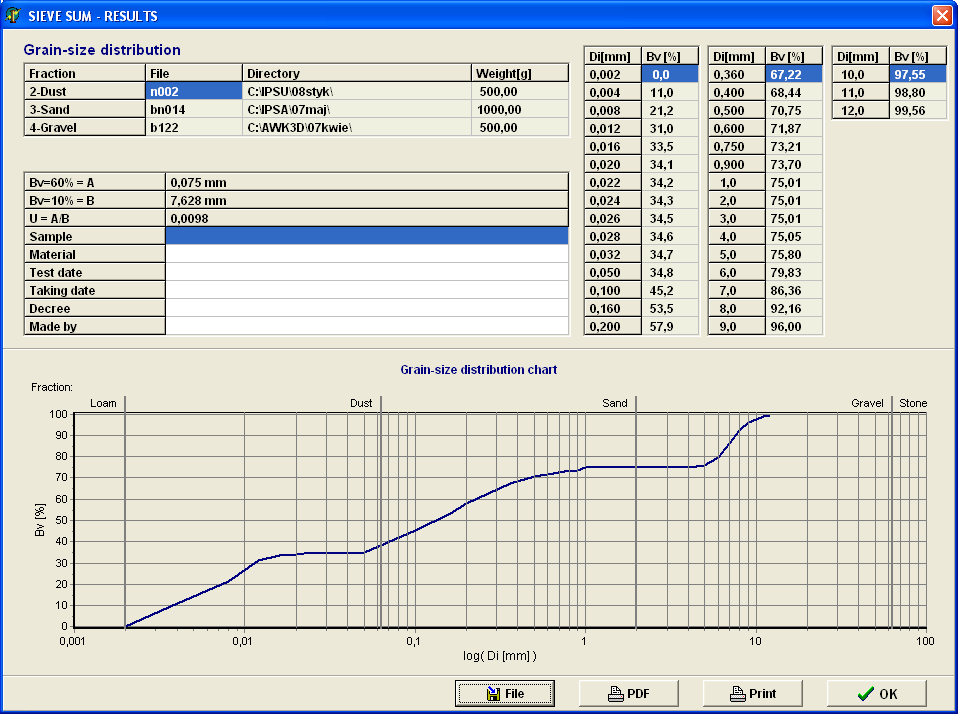The image size is (958, 714).
Task: Export results using the PDF button
Action: click(629, 693)
